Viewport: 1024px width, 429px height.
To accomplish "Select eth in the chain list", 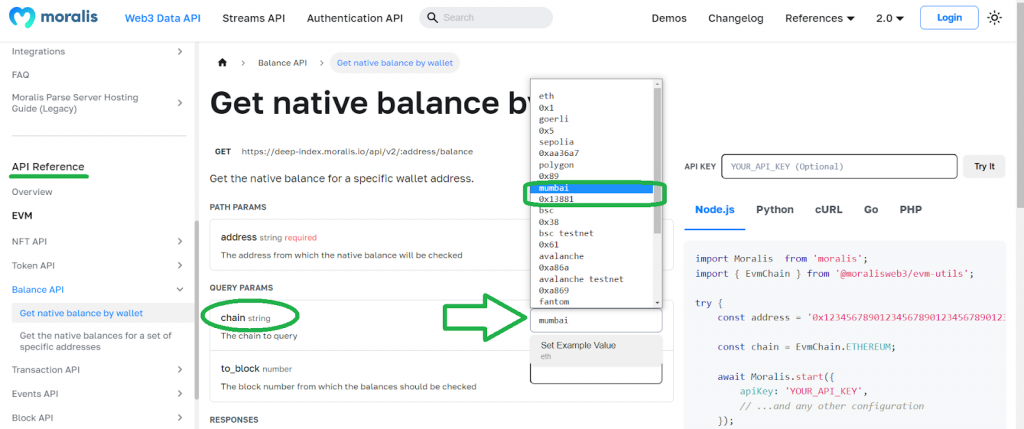I will click(x=592, y=96).
